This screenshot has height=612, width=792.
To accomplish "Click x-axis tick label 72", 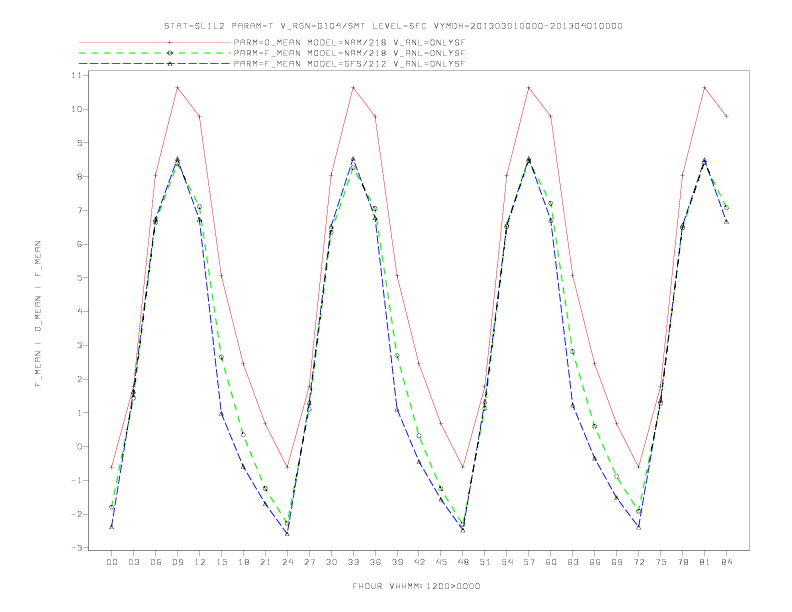I will coord(639,562).
